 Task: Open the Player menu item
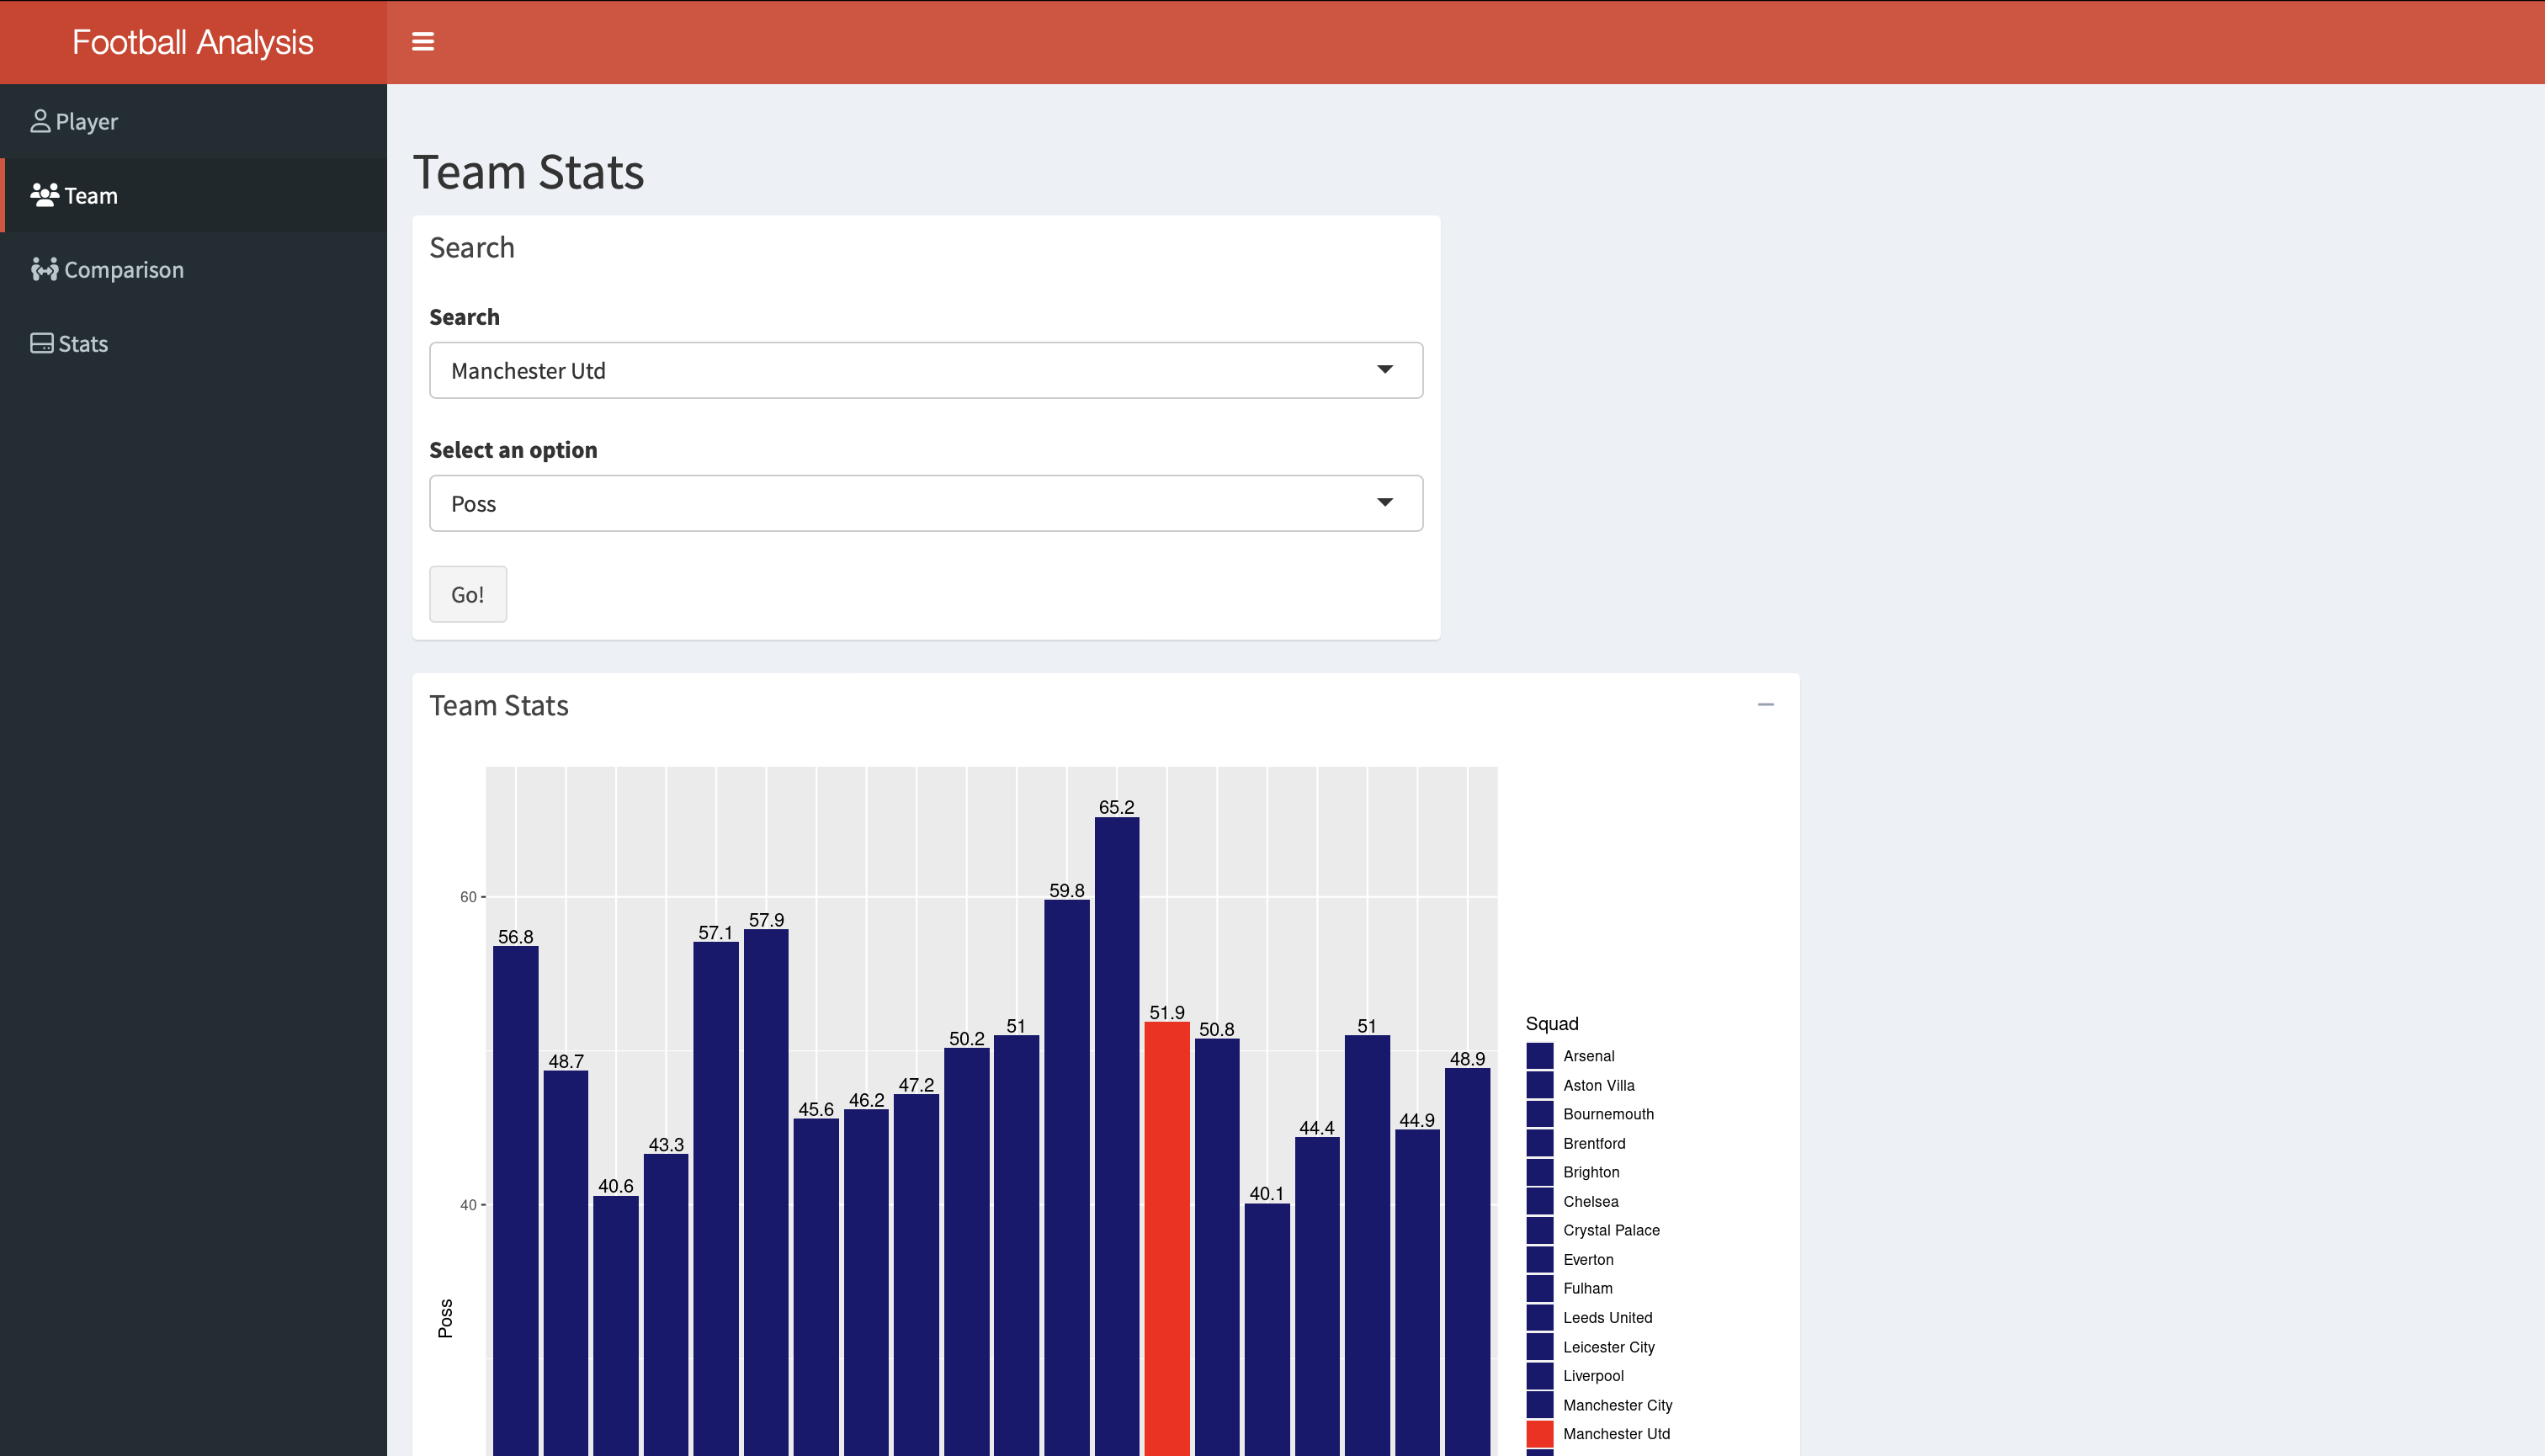86,122
